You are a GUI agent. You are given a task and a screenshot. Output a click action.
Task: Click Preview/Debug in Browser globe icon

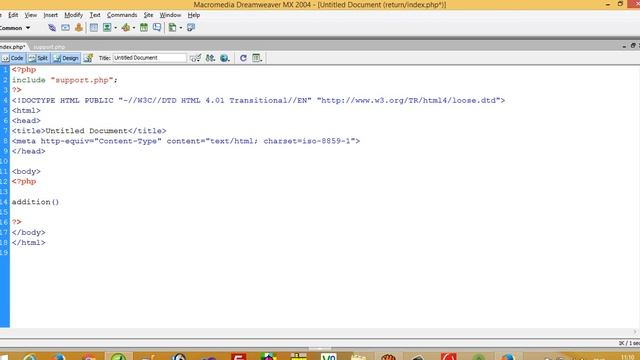coord(224,58)
